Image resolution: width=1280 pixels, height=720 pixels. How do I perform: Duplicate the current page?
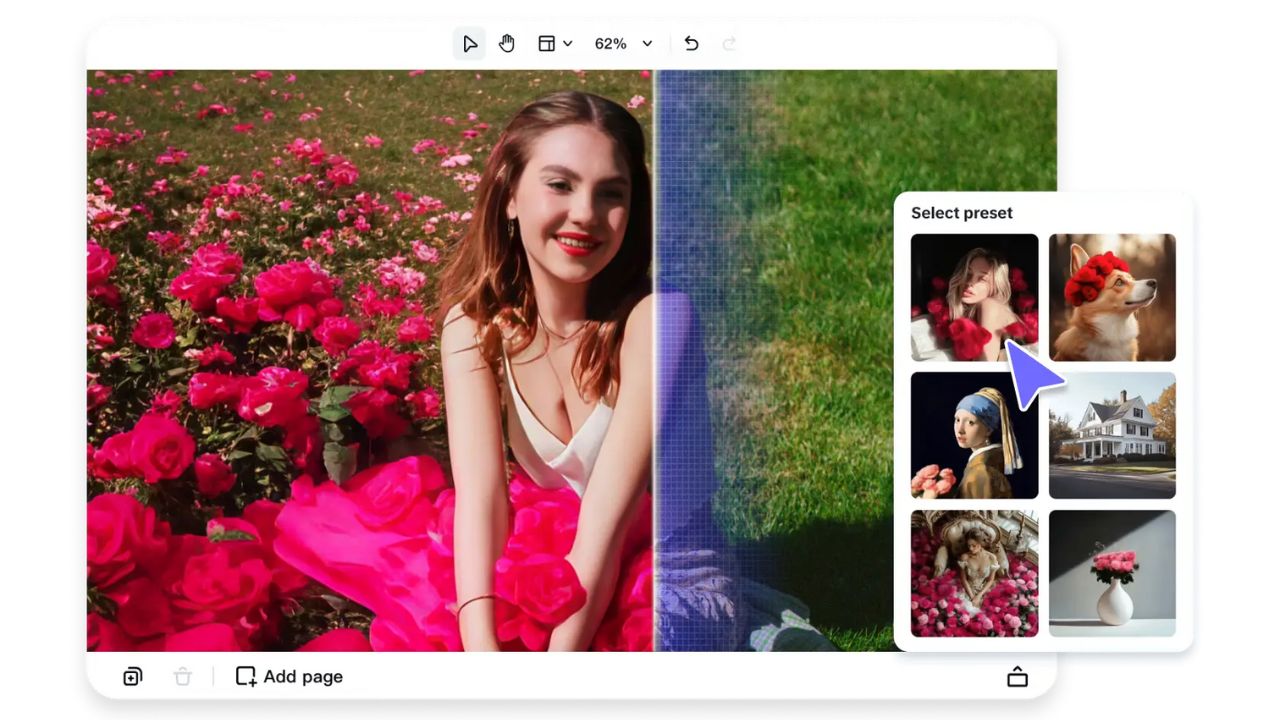coord(132,677)
